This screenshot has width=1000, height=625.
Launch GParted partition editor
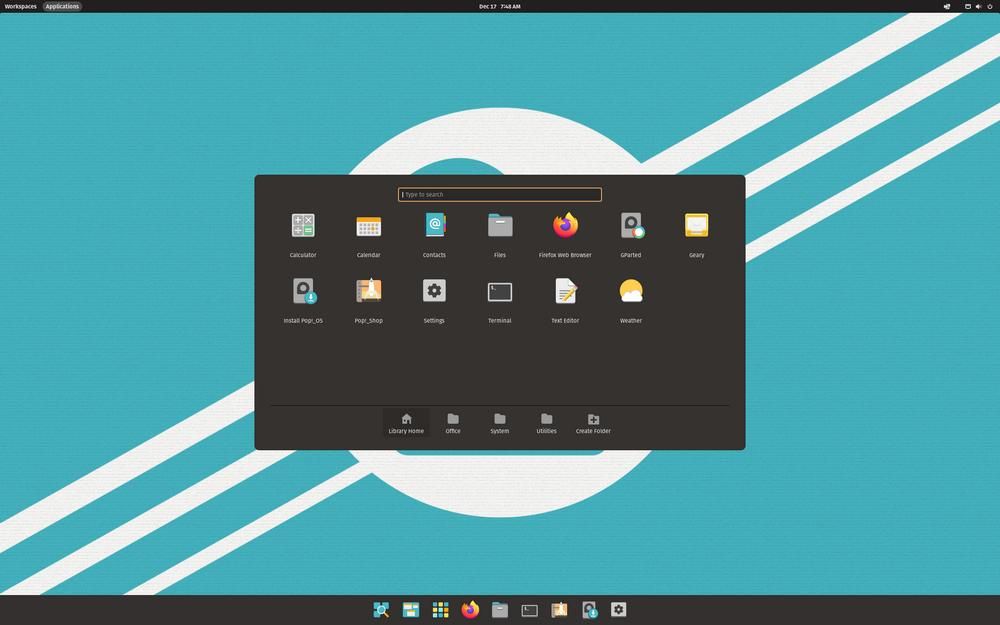click(631, 230)
